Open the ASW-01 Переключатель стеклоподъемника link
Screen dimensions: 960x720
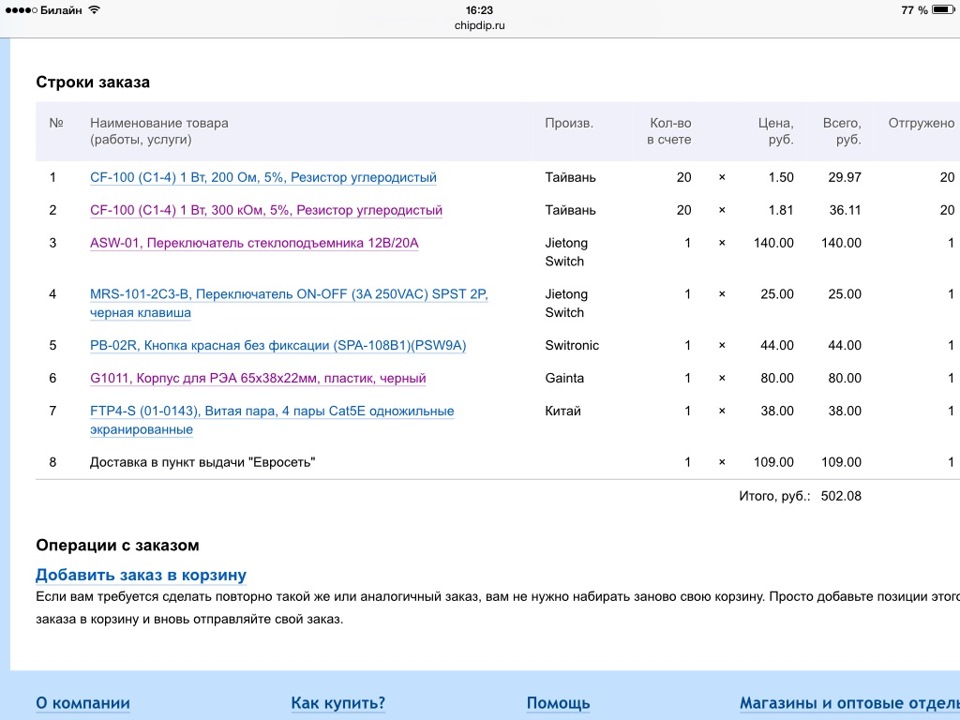(x=254, y=243)
